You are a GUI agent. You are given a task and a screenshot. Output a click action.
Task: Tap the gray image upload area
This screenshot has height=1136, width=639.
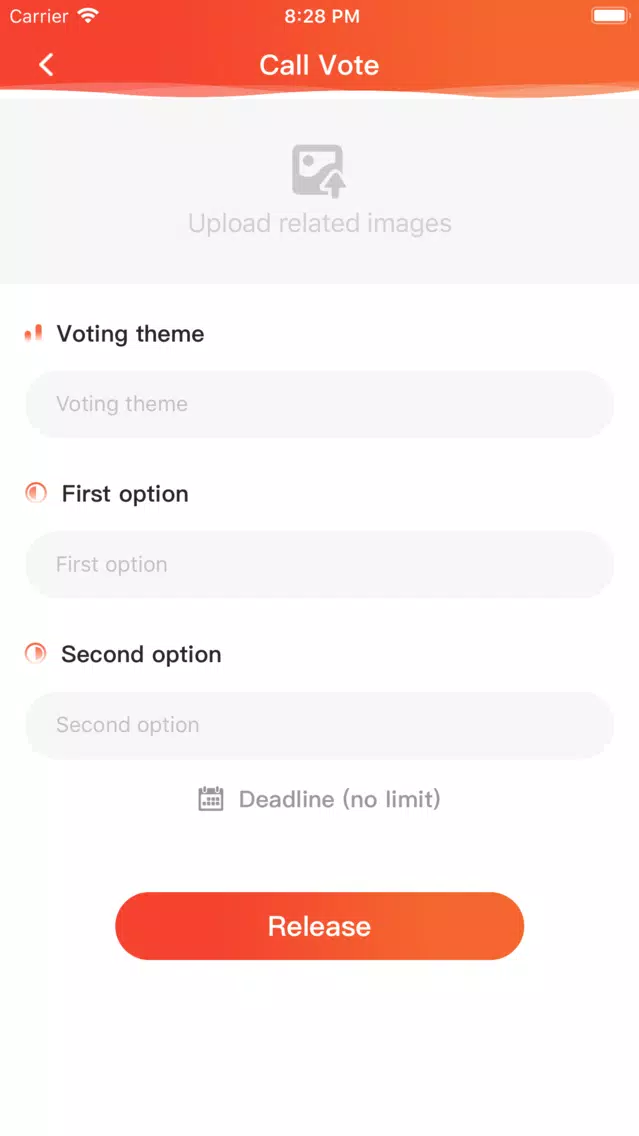tap(320, 190)
